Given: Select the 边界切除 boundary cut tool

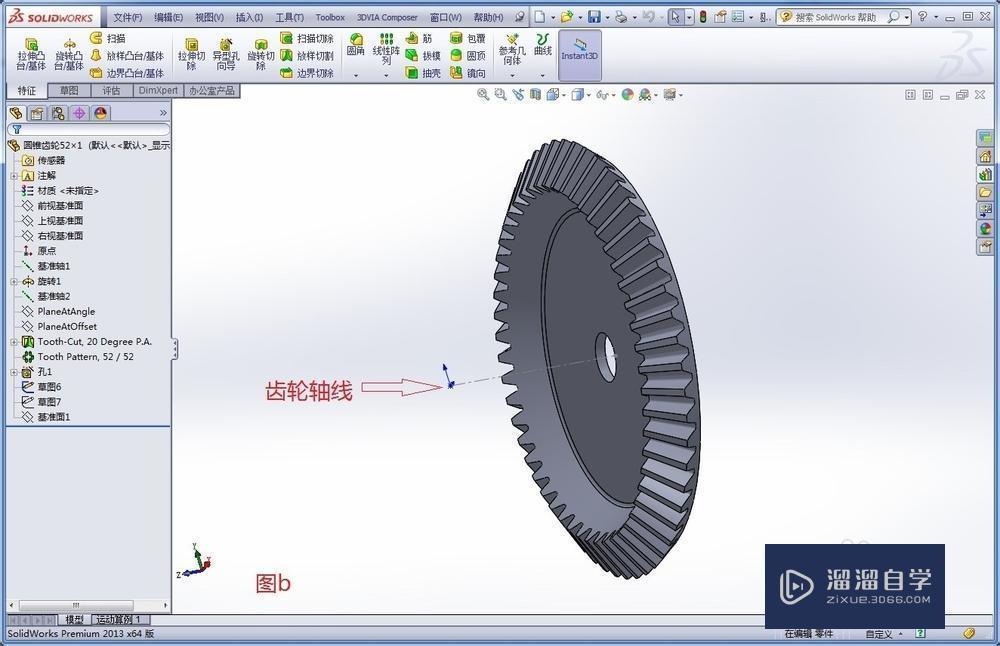Looking at the screenshot, I should point(307,73).
